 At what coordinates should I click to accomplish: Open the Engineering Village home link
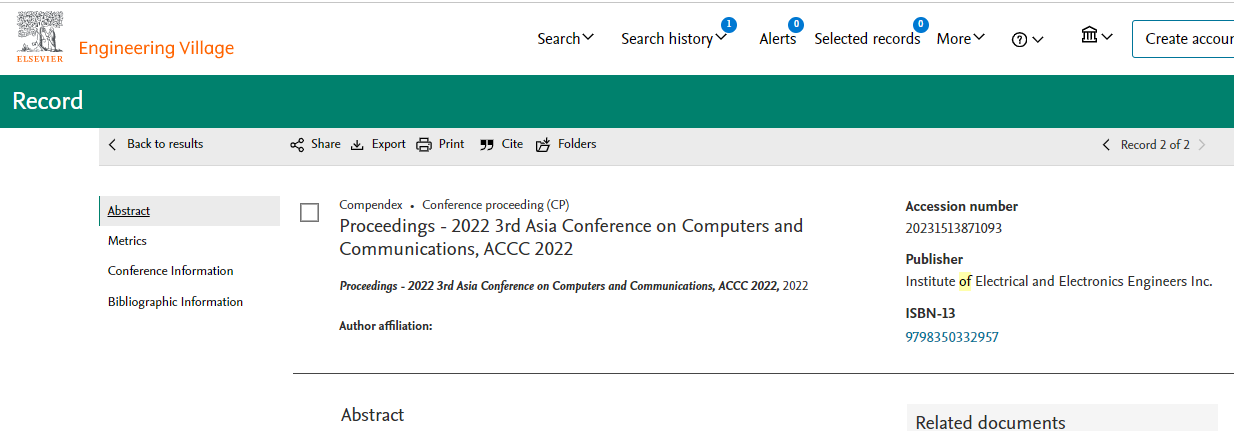156,48
